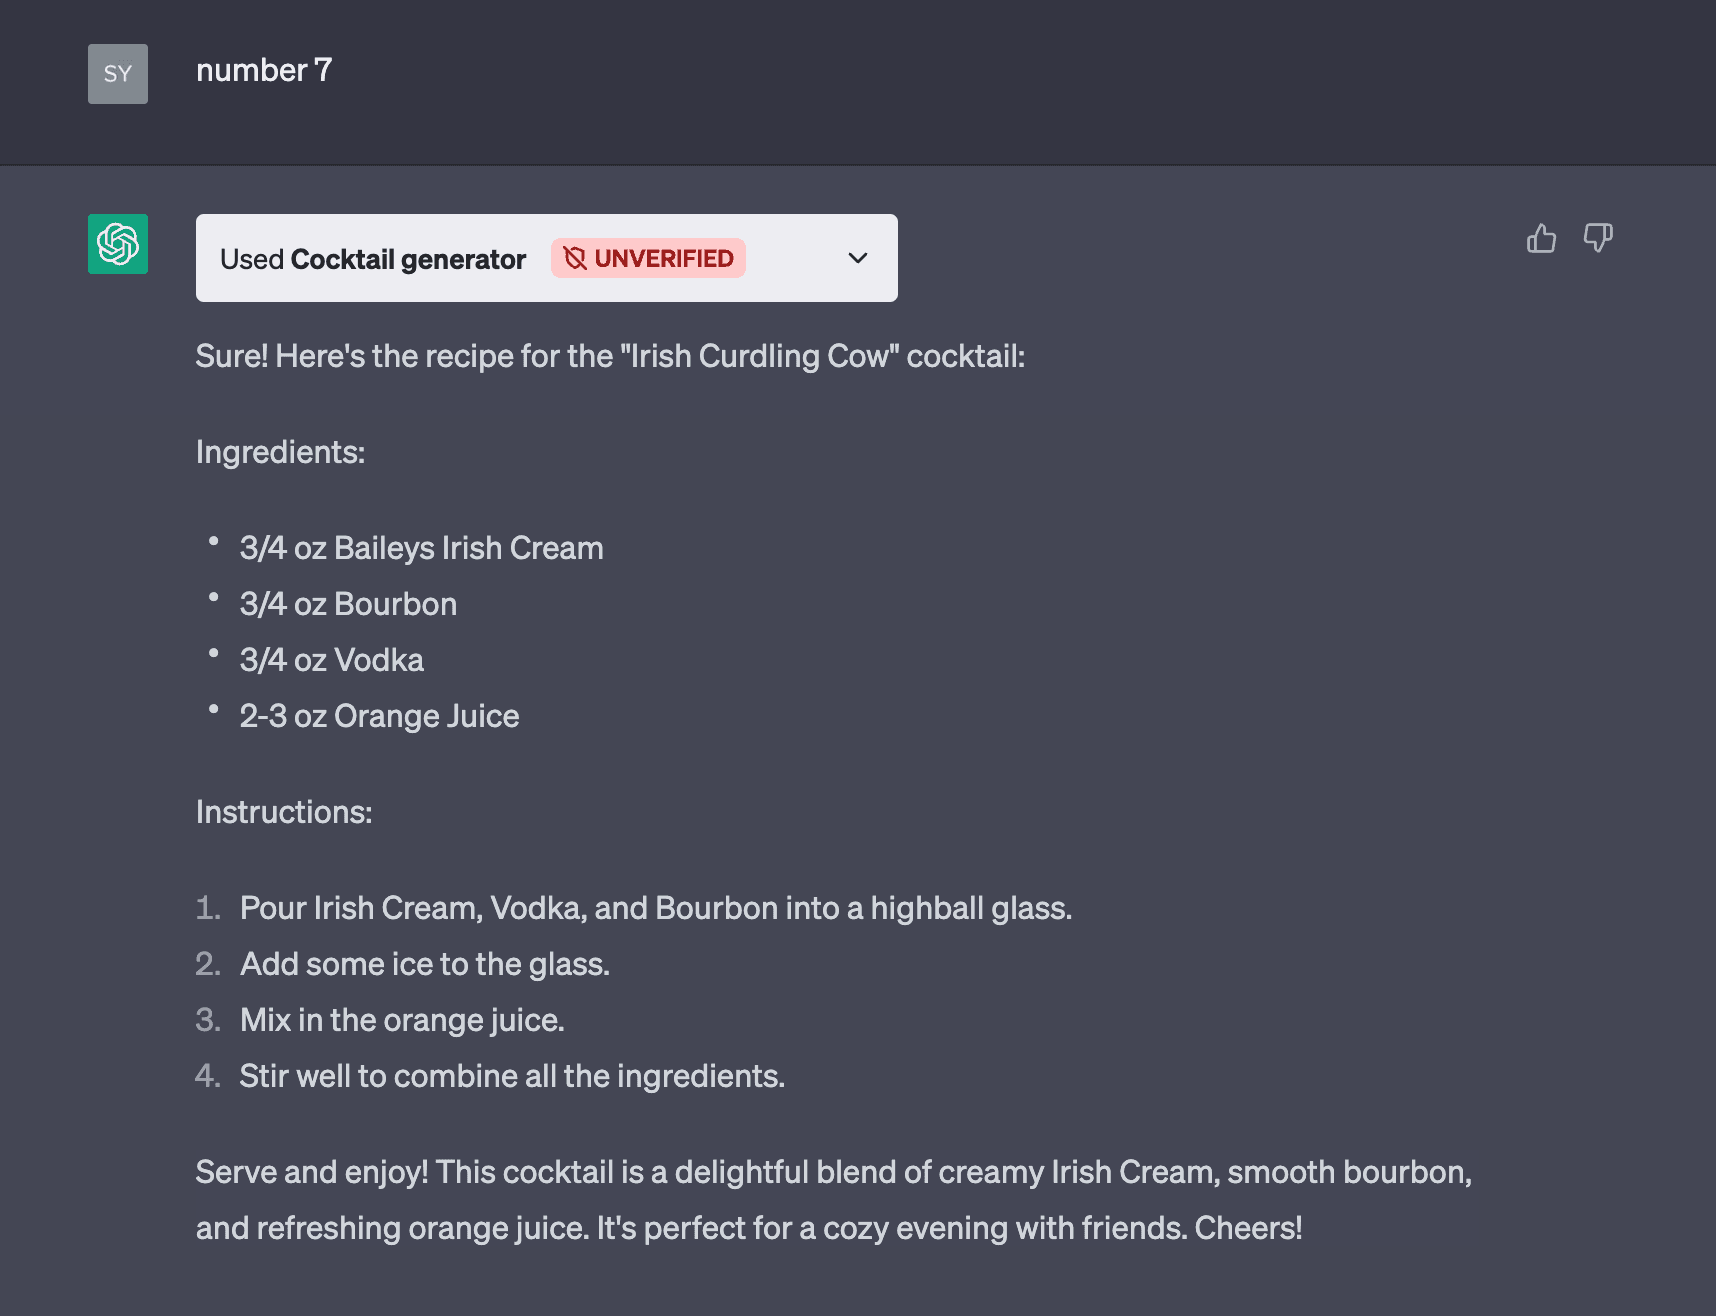Expand the Cocktail generator plugin chevron
The image size is (1716, 1316).
click(857, 258)
